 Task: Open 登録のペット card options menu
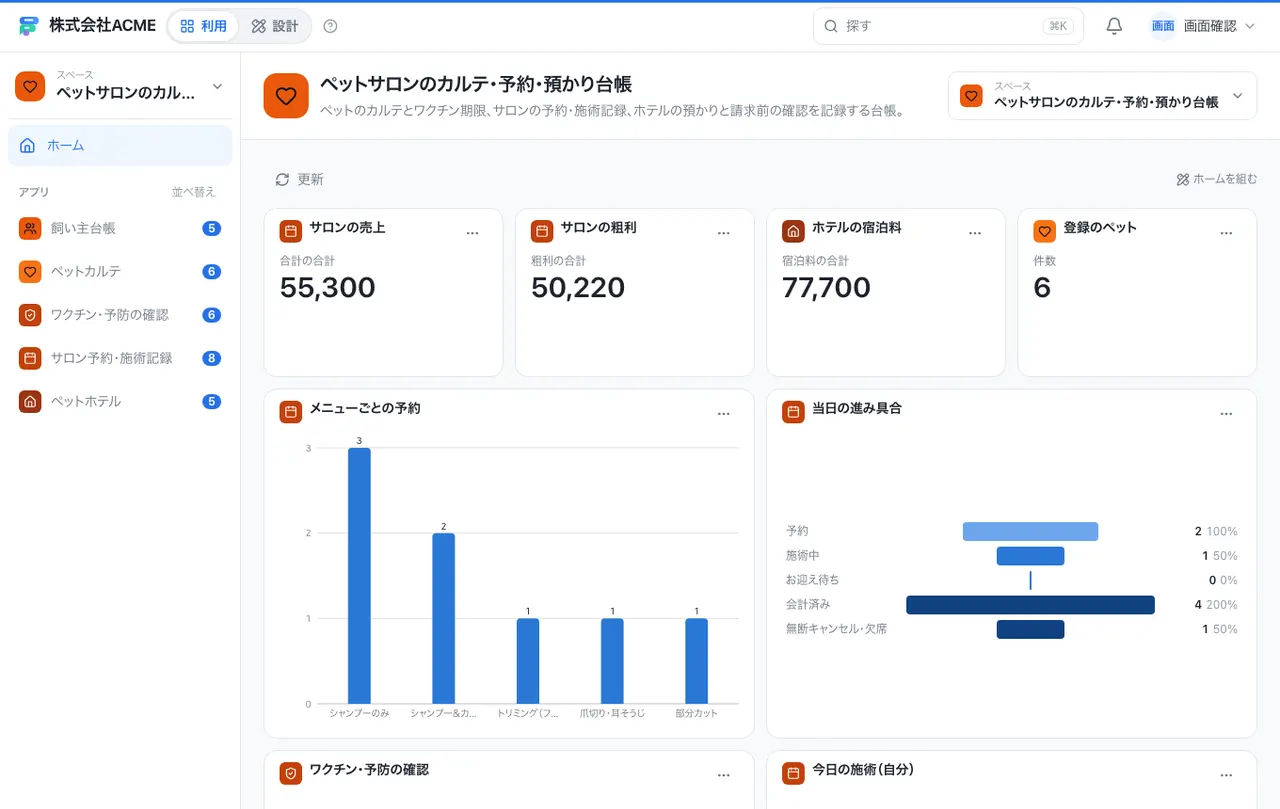point(1227,233)
